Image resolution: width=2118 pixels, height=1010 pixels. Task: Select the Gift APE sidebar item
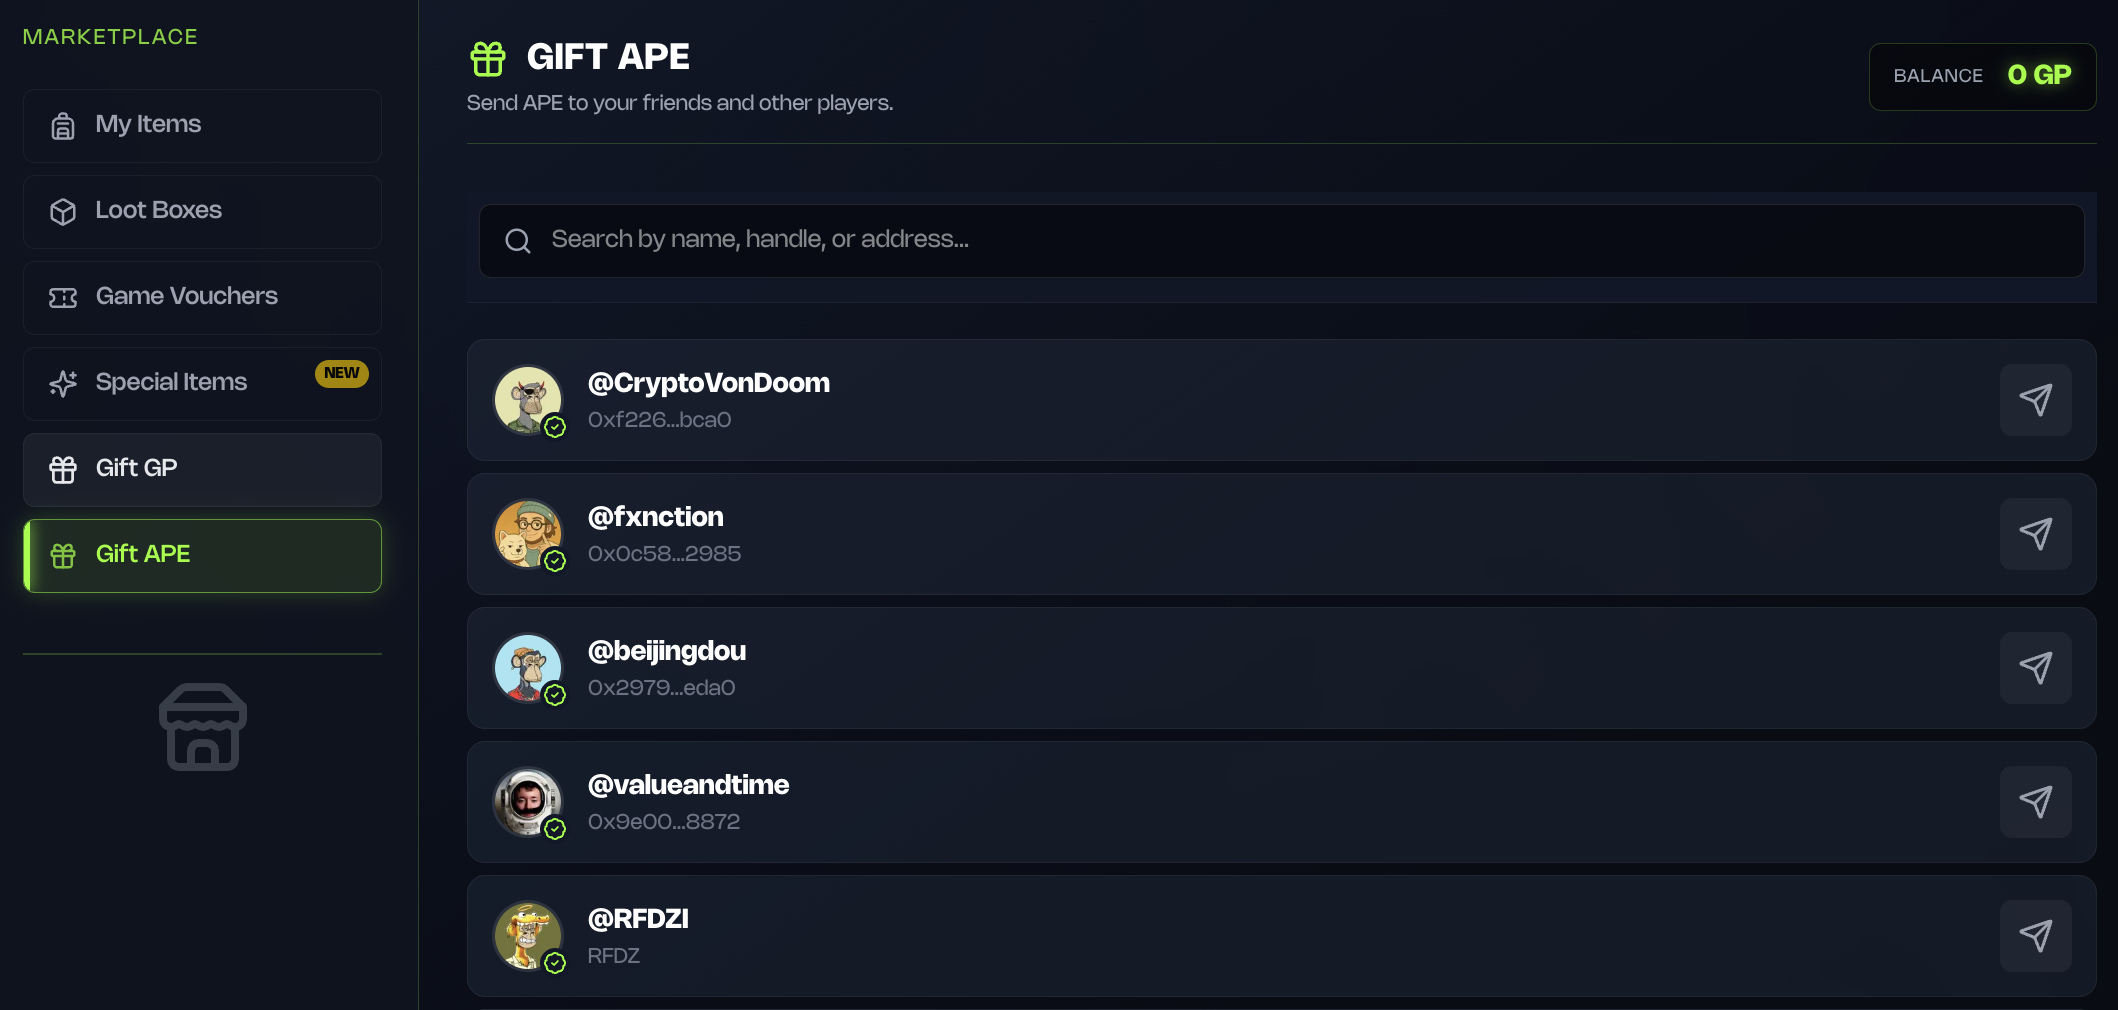coord(202,555)
